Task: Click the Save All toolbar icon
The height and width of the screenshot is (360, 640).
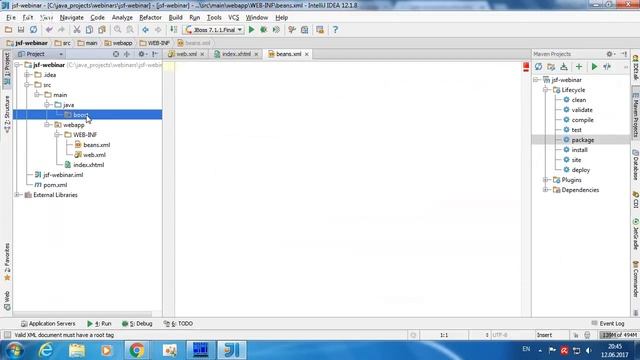Action: point(21,30)
